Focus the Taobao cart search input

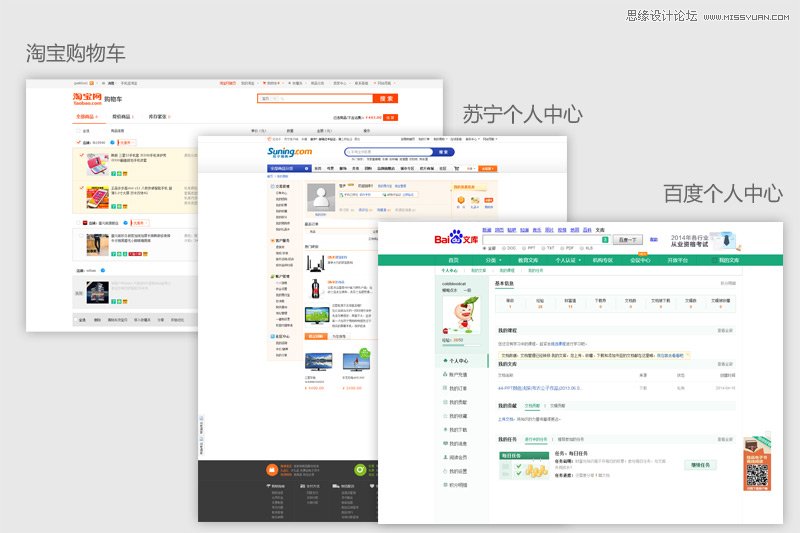point(315,98)
